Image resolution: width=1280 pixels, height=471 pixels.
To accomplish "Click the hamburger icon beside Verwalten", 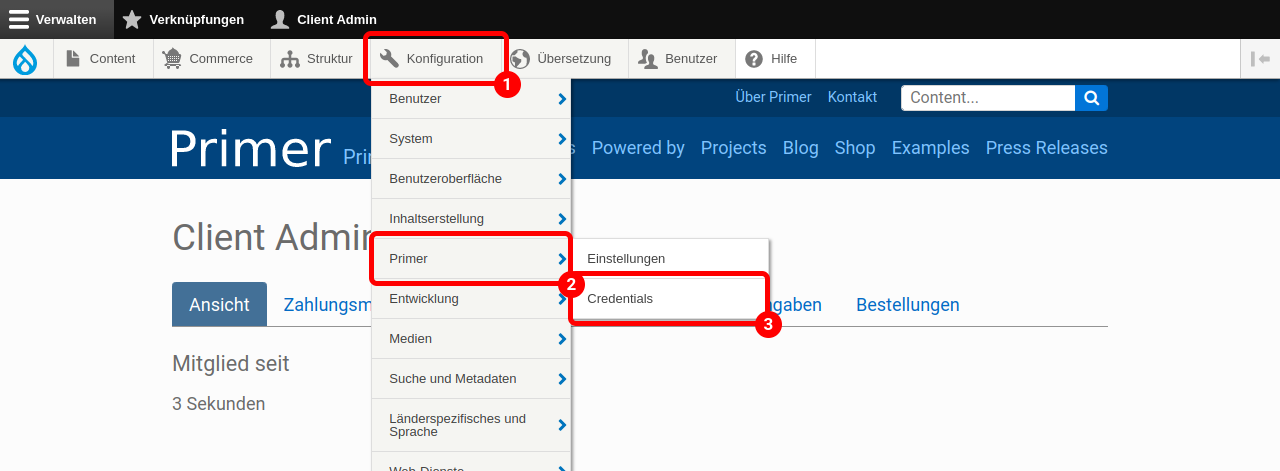I will [19, 19].
